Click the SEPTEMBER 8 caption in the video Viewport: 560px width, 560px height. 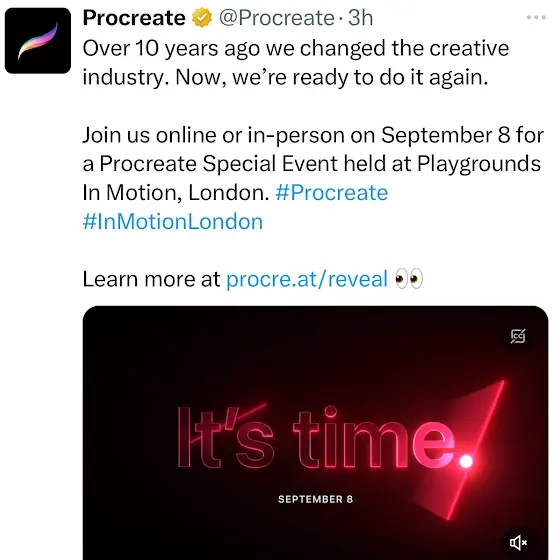click(315, 499)
